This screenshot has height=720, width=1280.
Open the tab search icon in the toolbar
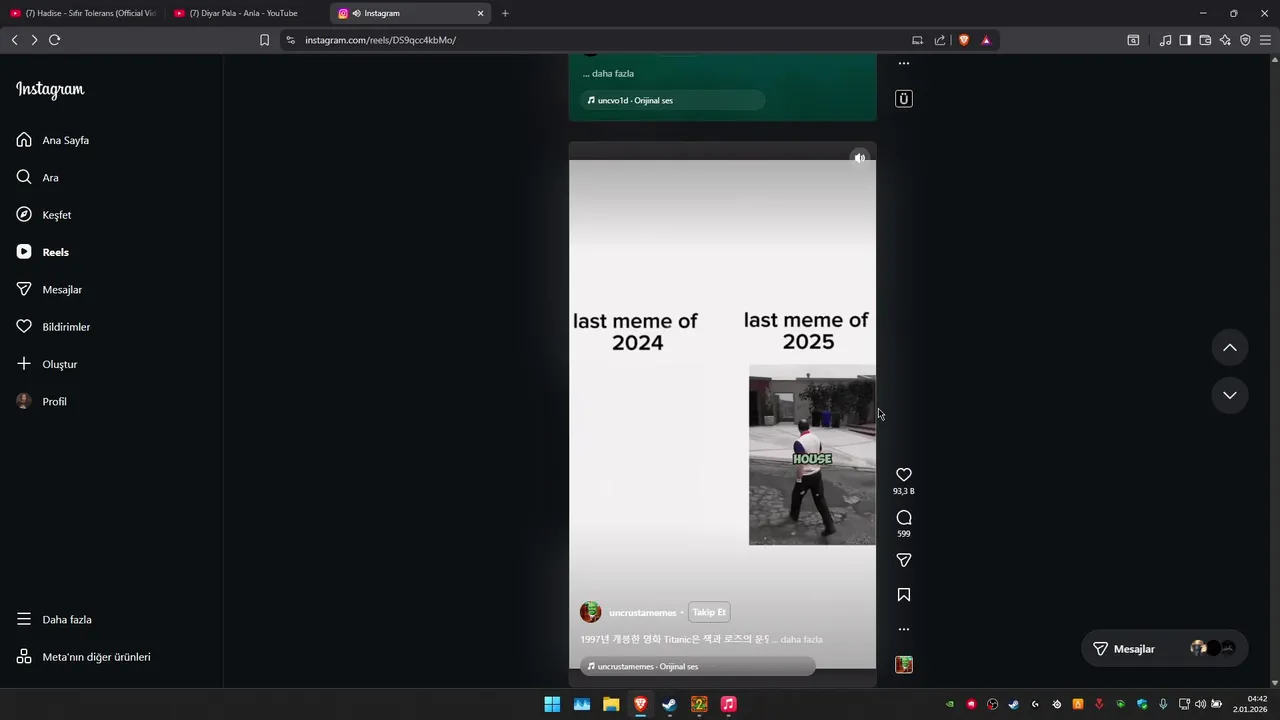[1133, 40]
